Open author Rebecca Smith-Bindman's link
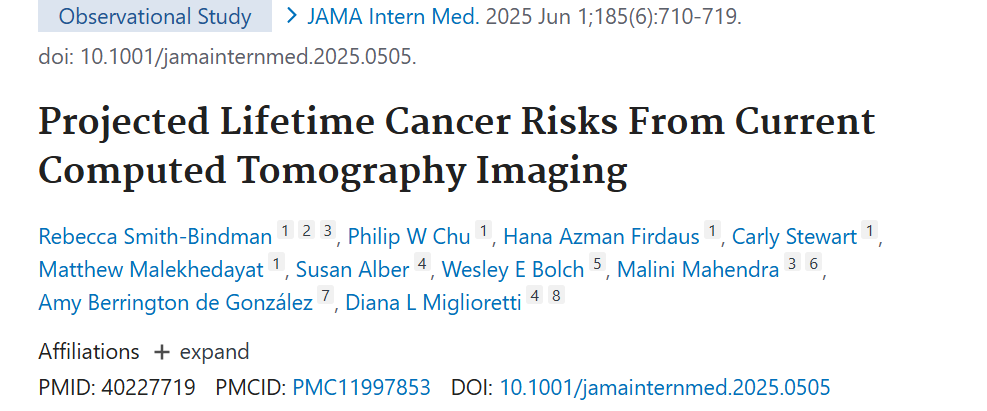 tap(155, 237)
